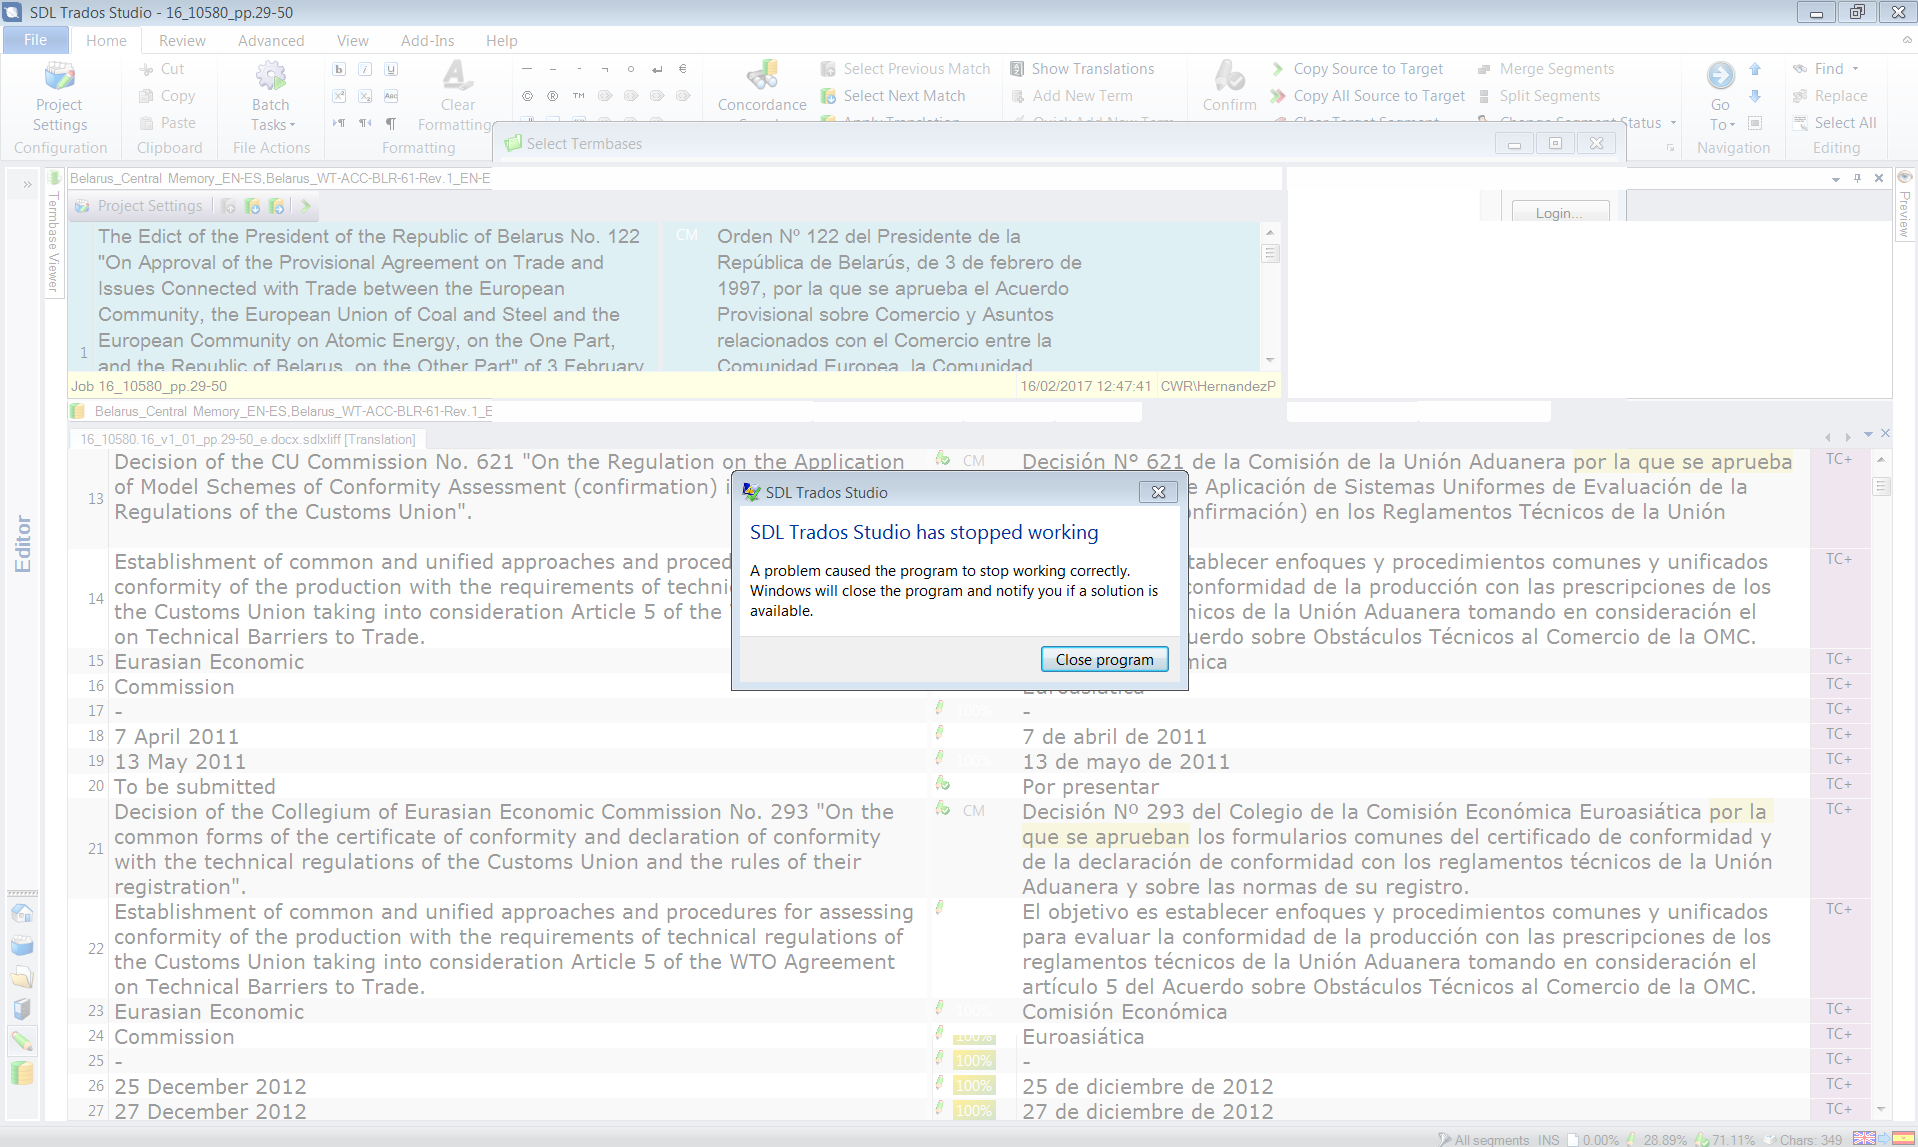
Task: Insert the copyright symbol
Action: 527,96
